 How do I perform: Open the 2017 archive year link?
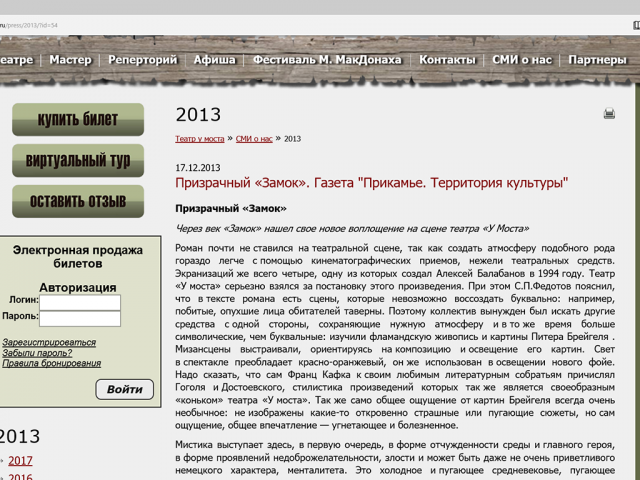[20, 460]
